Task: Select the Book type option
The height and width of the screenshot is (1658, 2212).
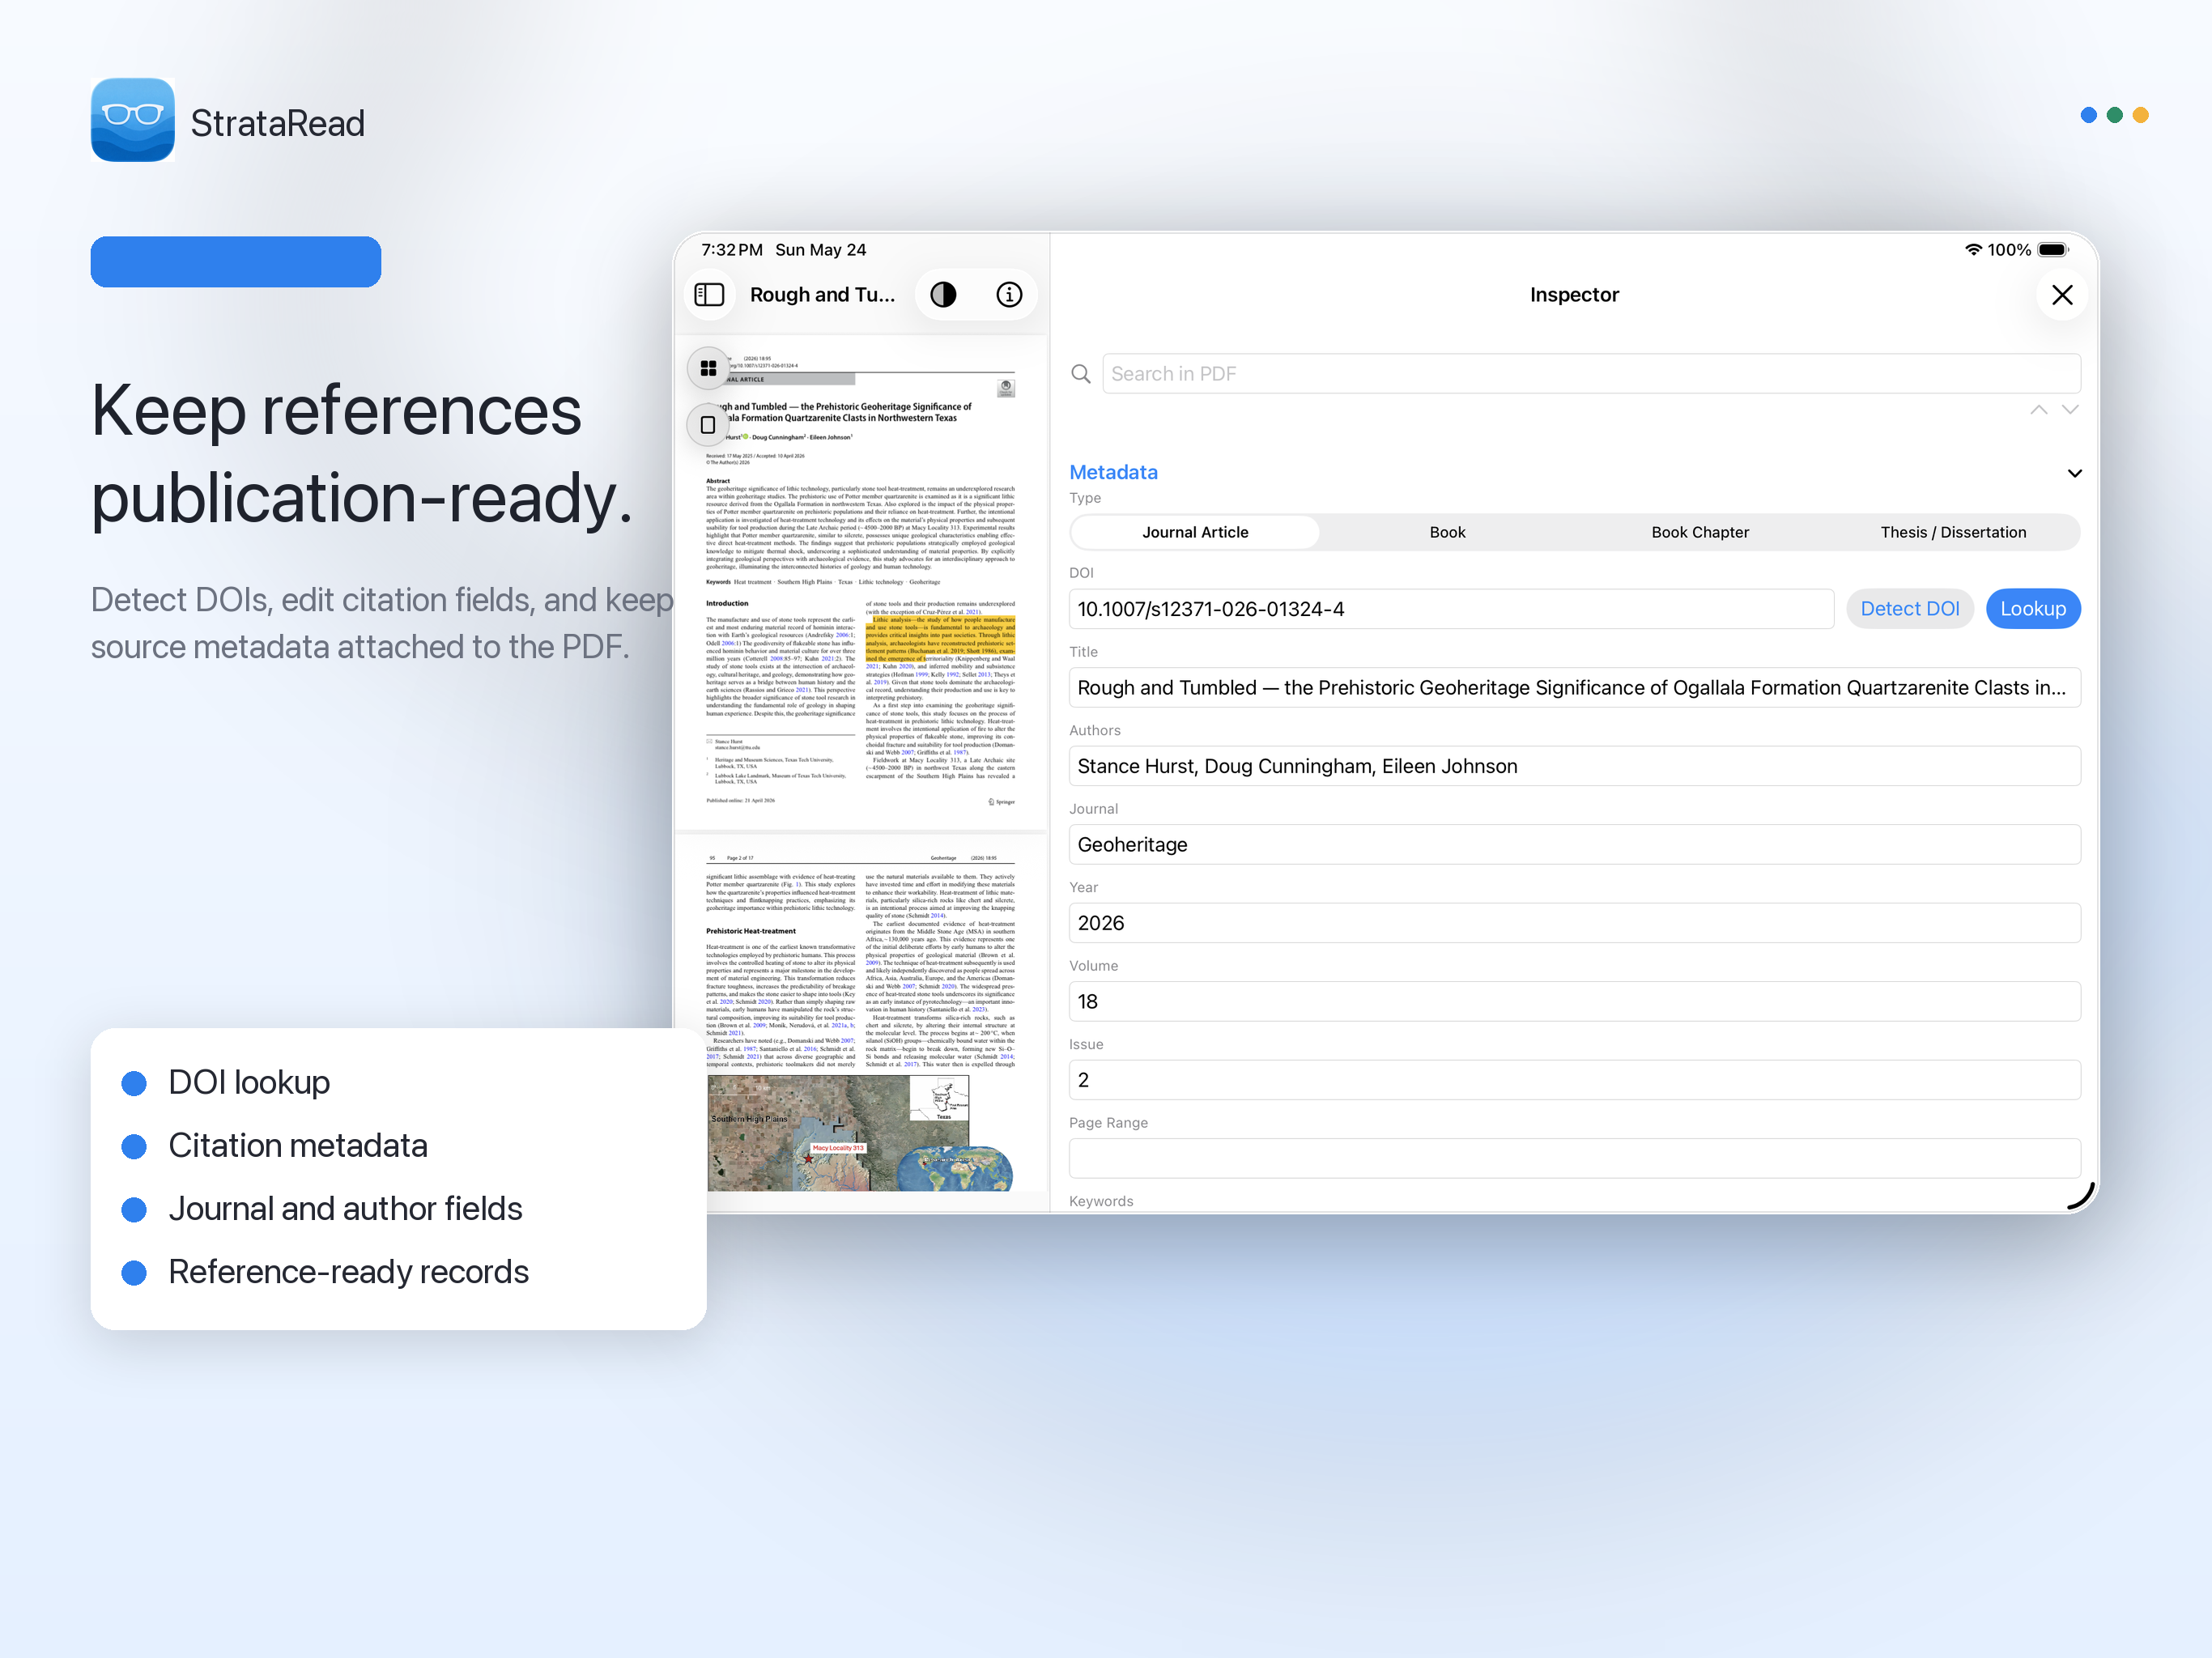Action: click(x=1447, y=532)
